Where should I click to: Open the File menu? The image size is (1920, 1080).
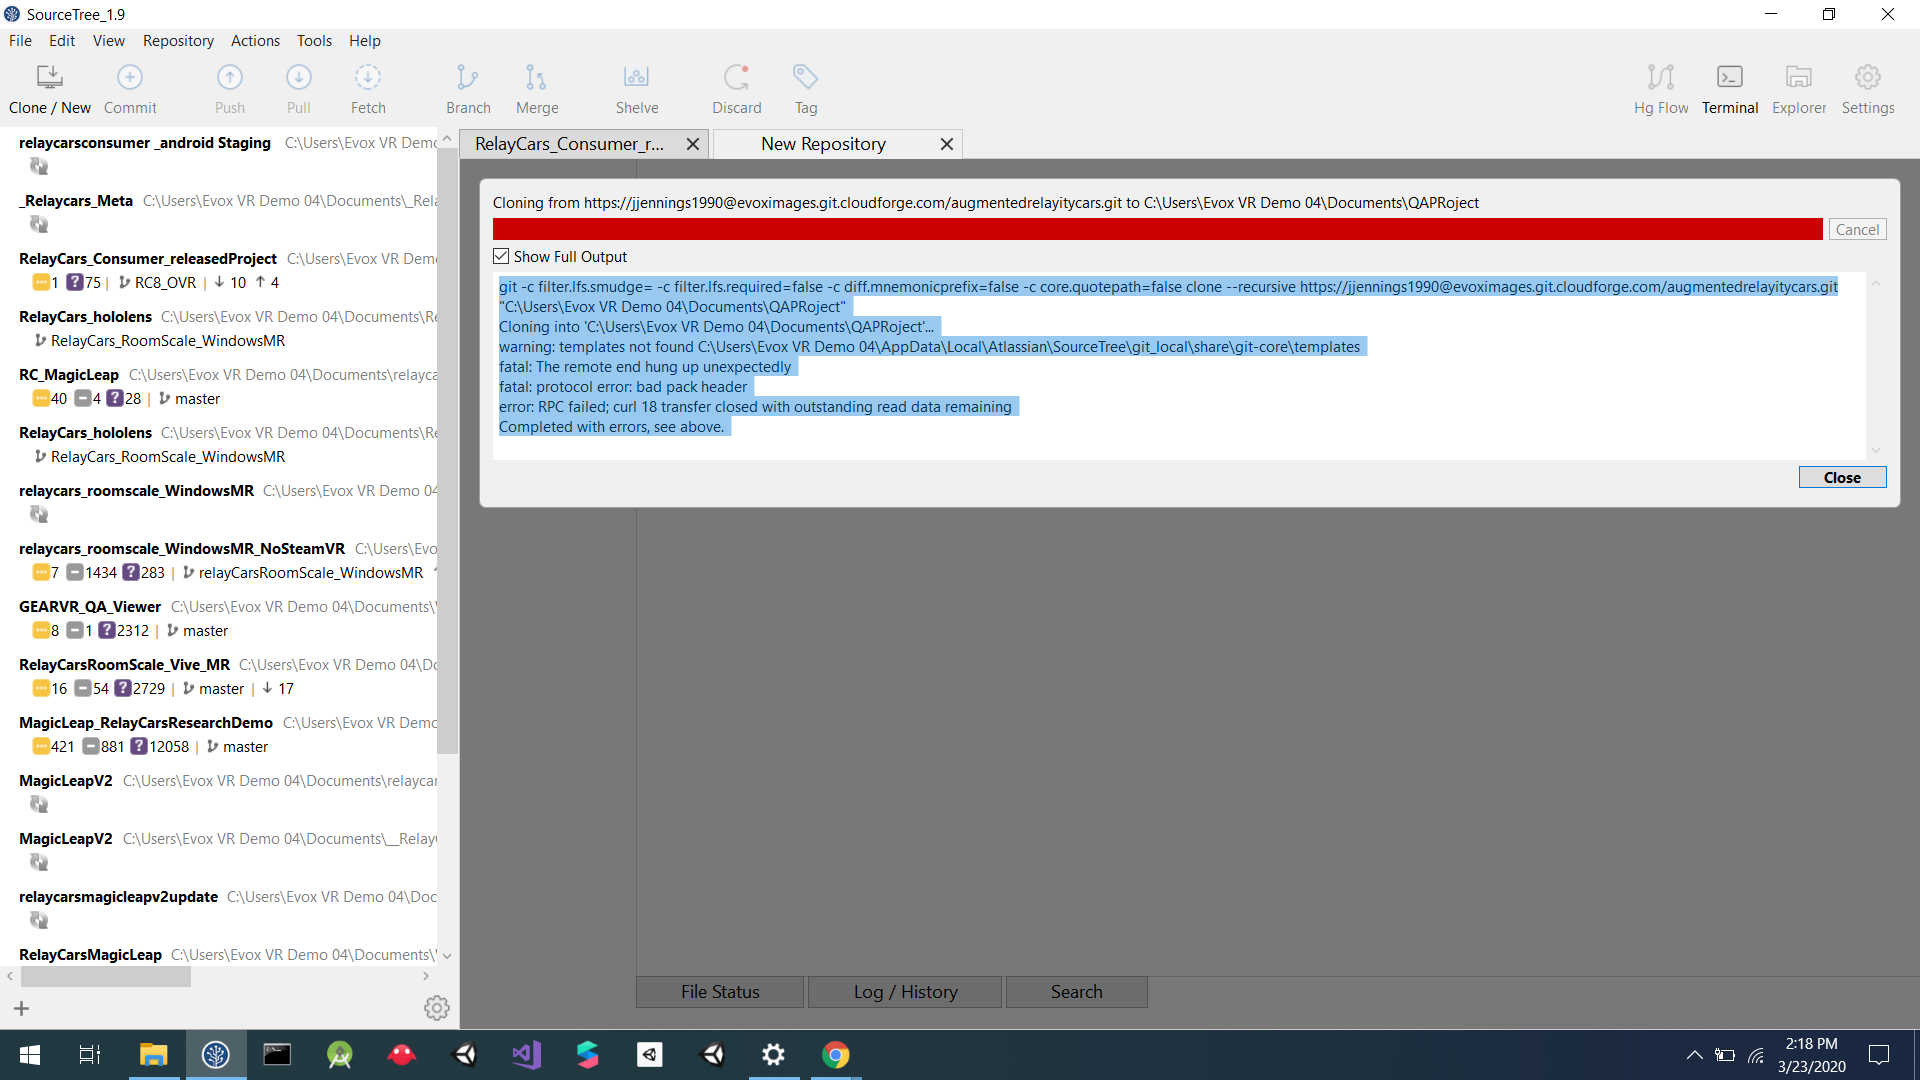tap(20, 41)
